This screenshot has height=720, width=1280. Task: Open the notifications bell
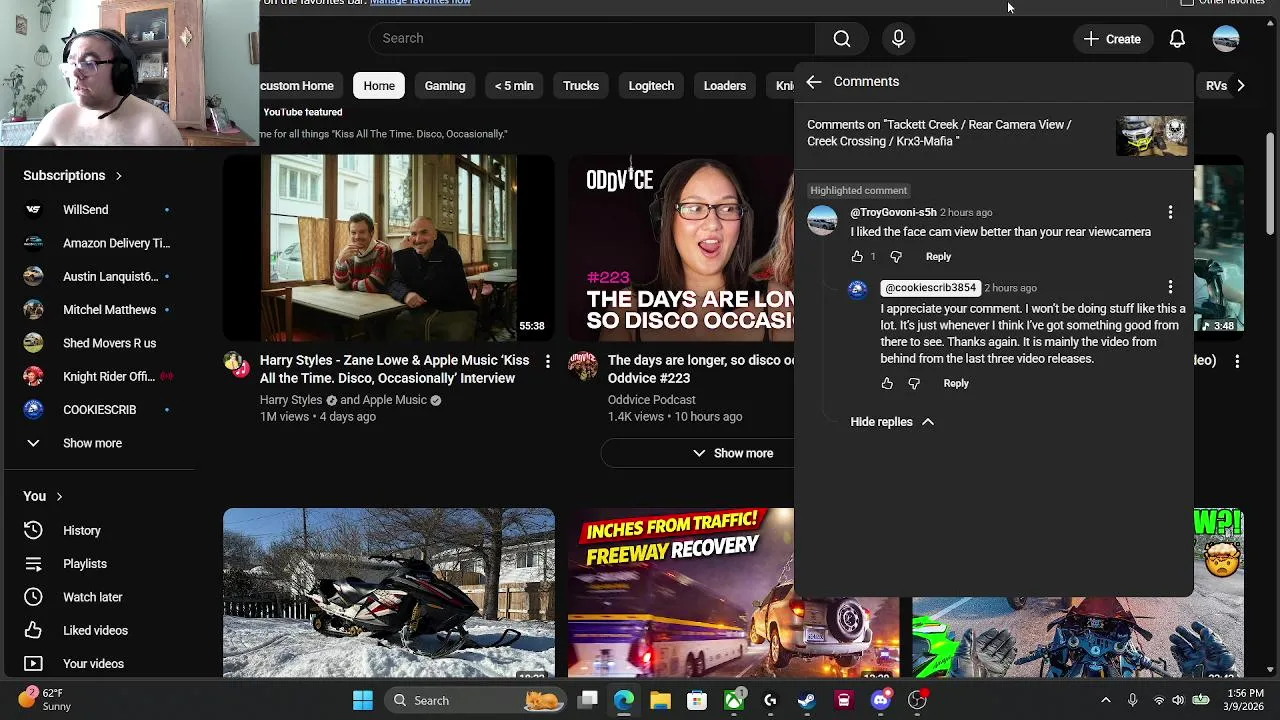[x=1177, y=39]
